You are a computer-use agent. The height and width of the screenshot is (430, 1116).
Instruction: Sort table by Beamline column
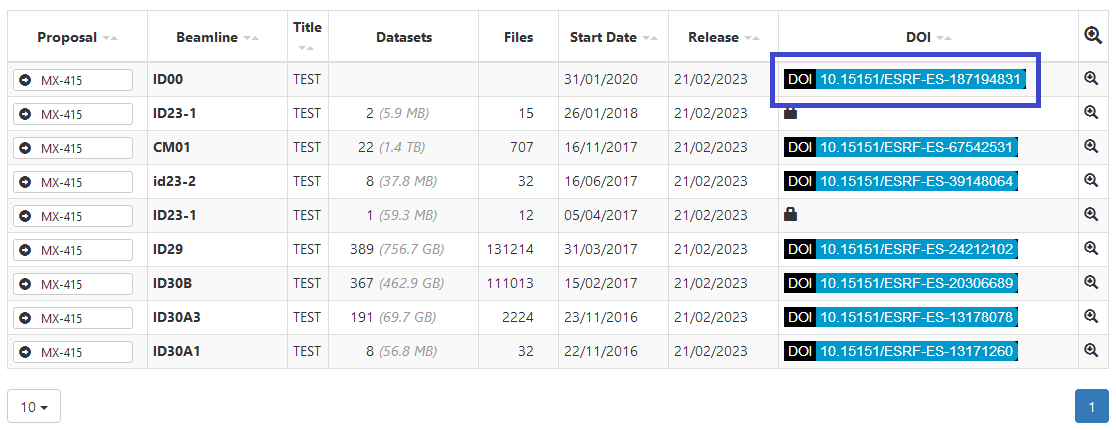(251, 38)
